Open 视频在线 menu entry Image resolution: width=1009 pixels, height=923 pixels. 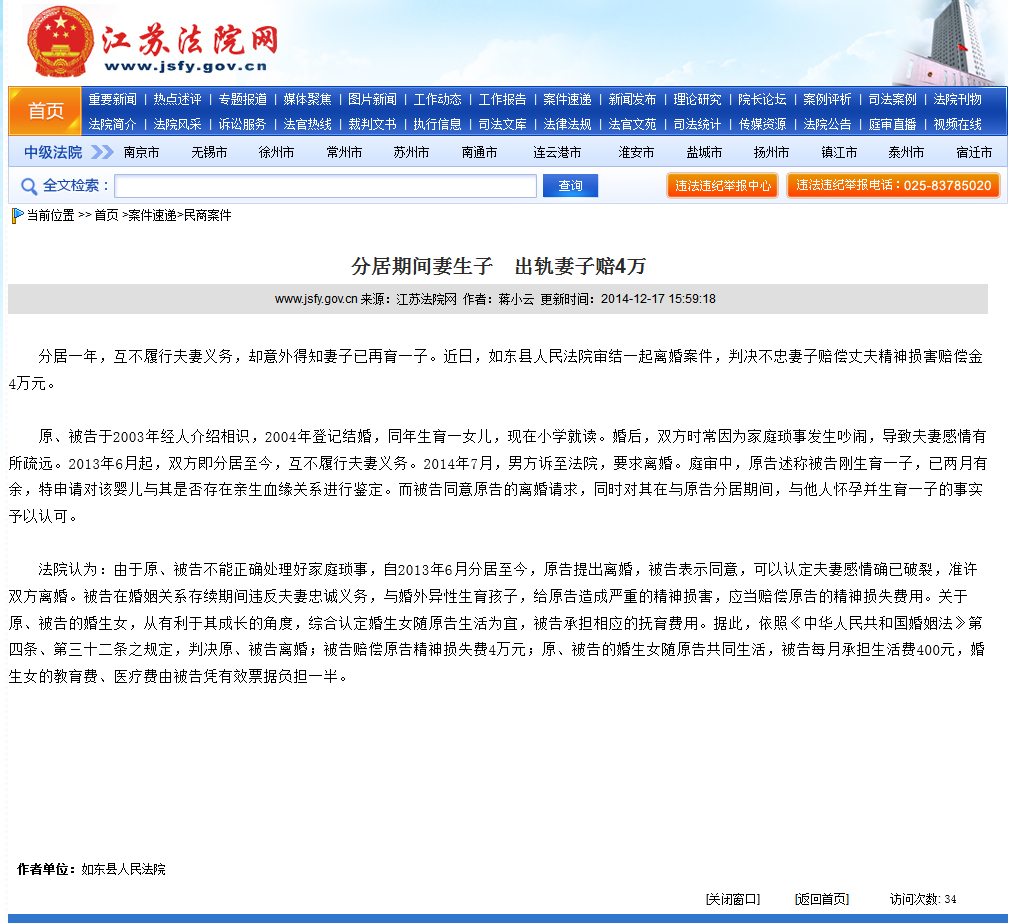(x=957, y=124)
